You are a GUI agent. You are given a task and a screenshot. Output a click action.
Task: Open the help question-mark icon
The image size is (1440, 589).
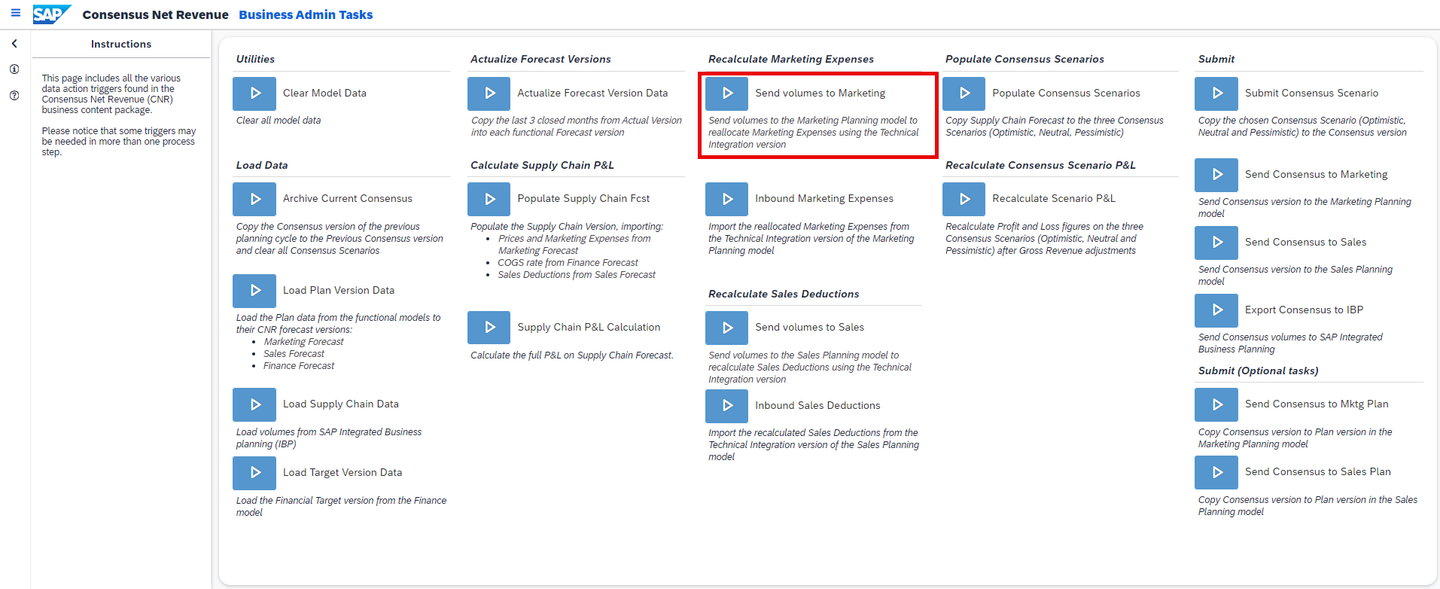[14, 96]
